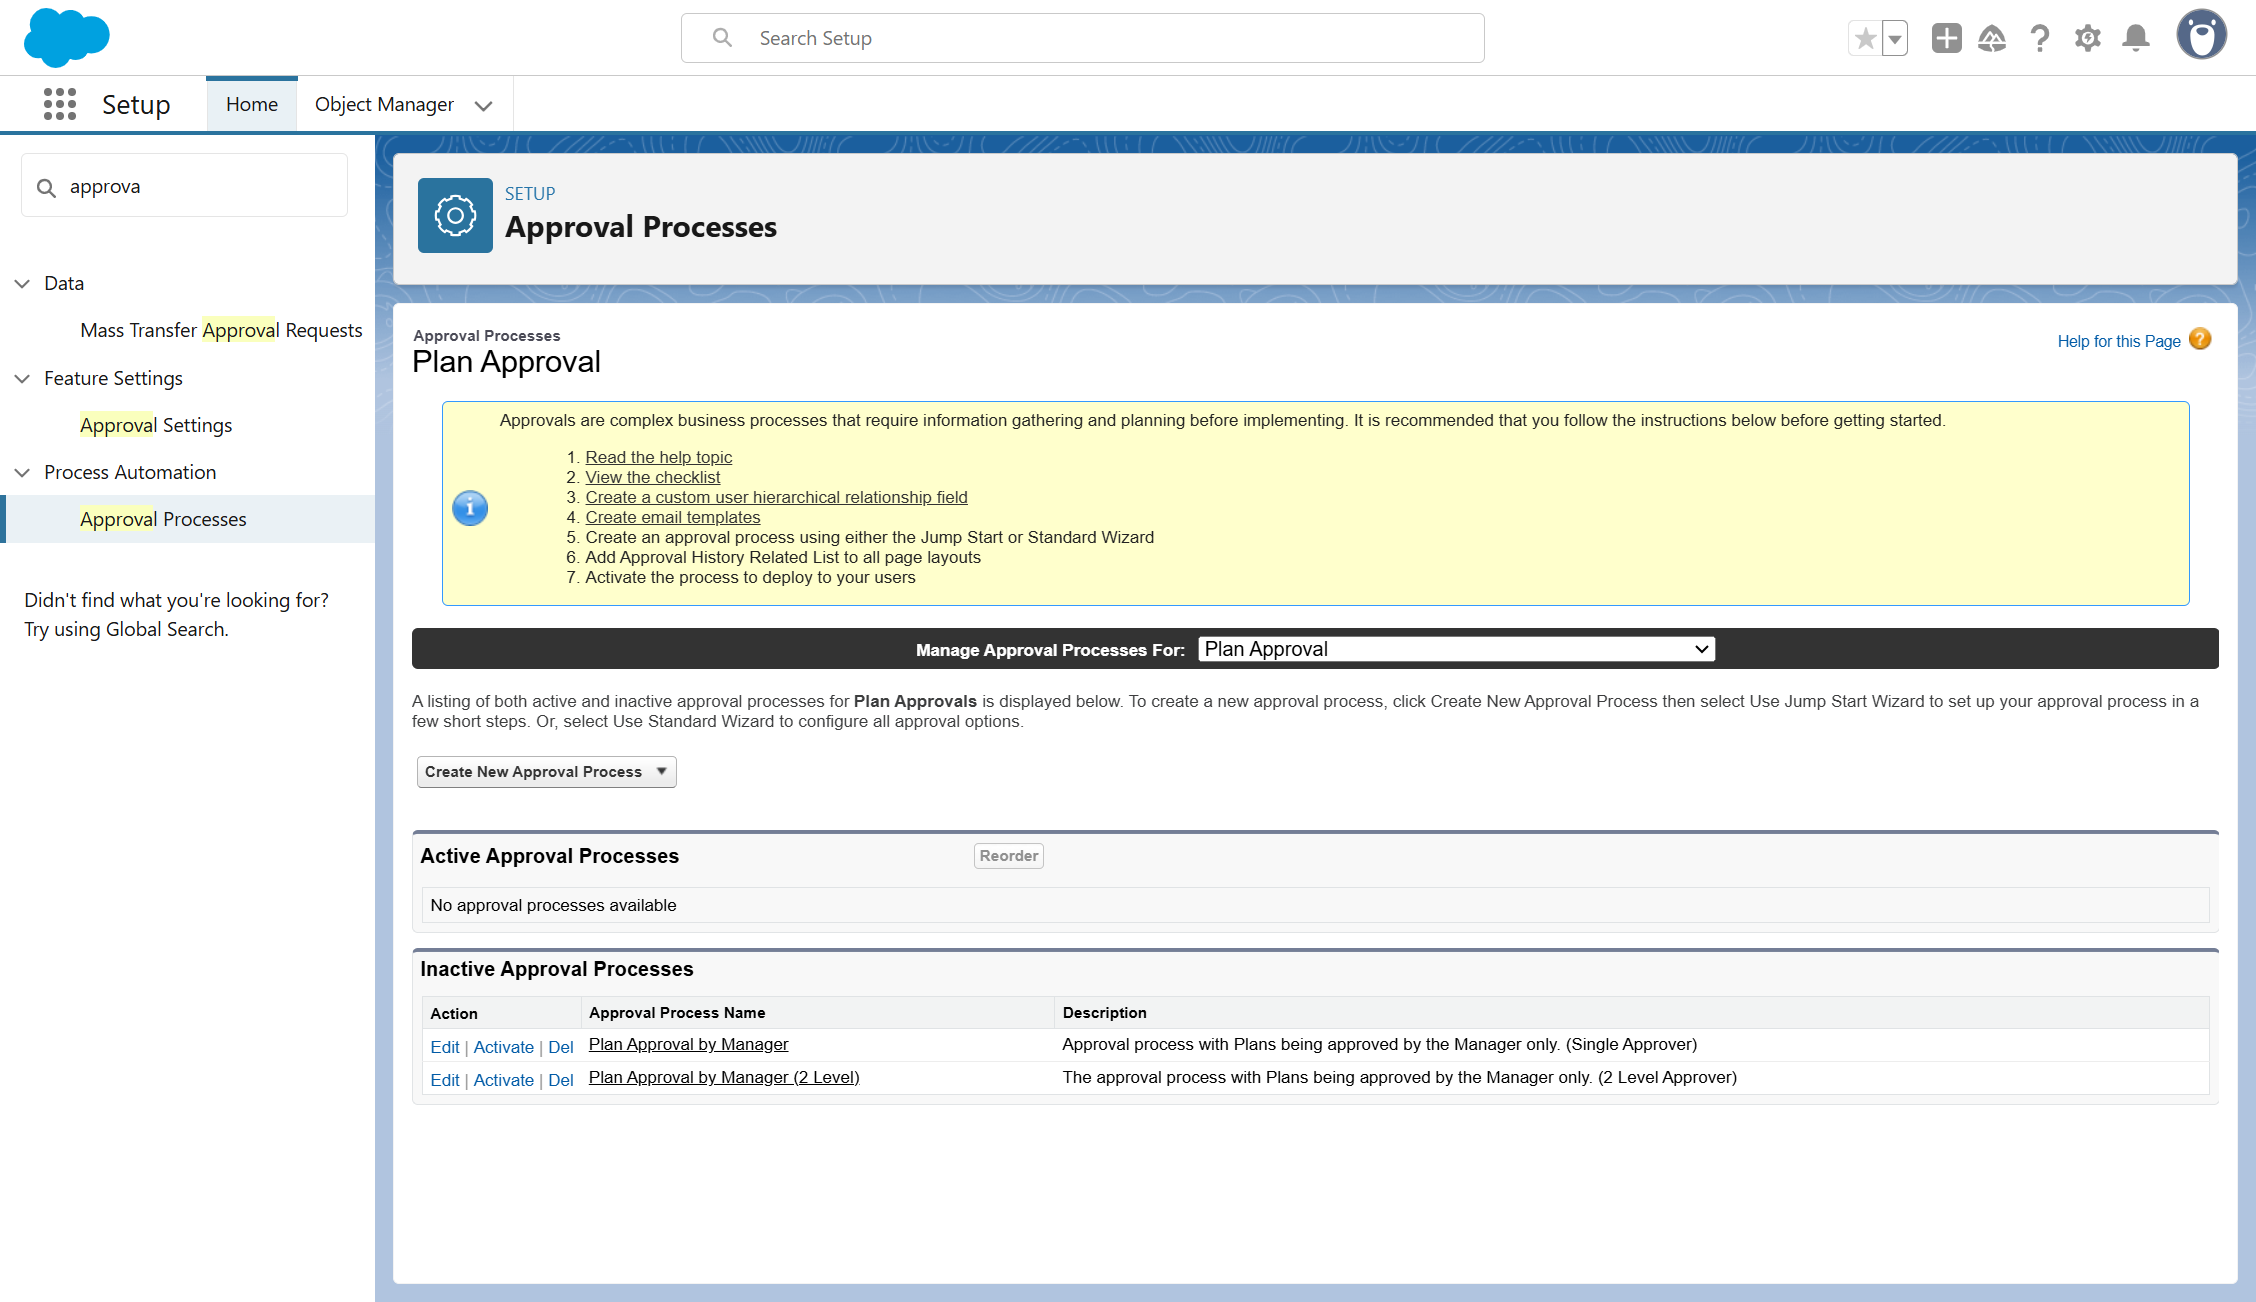Screen dimensions: 2256x1302
Task: Activate Plan Approval by Manager process
Action: coord(503,1047)
